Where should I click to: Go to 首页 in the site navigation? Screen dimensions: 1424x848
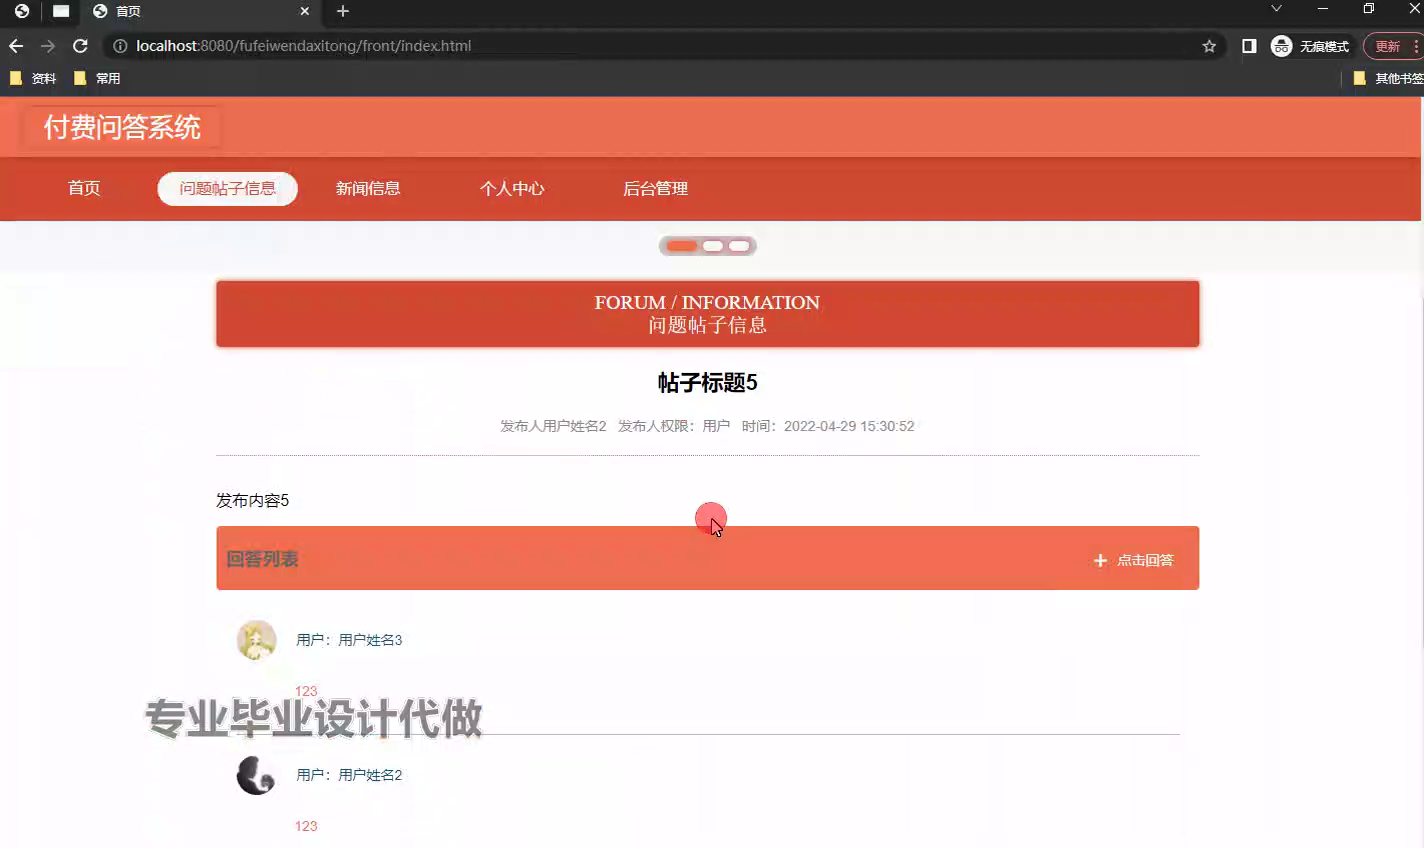tap(84, 188)
